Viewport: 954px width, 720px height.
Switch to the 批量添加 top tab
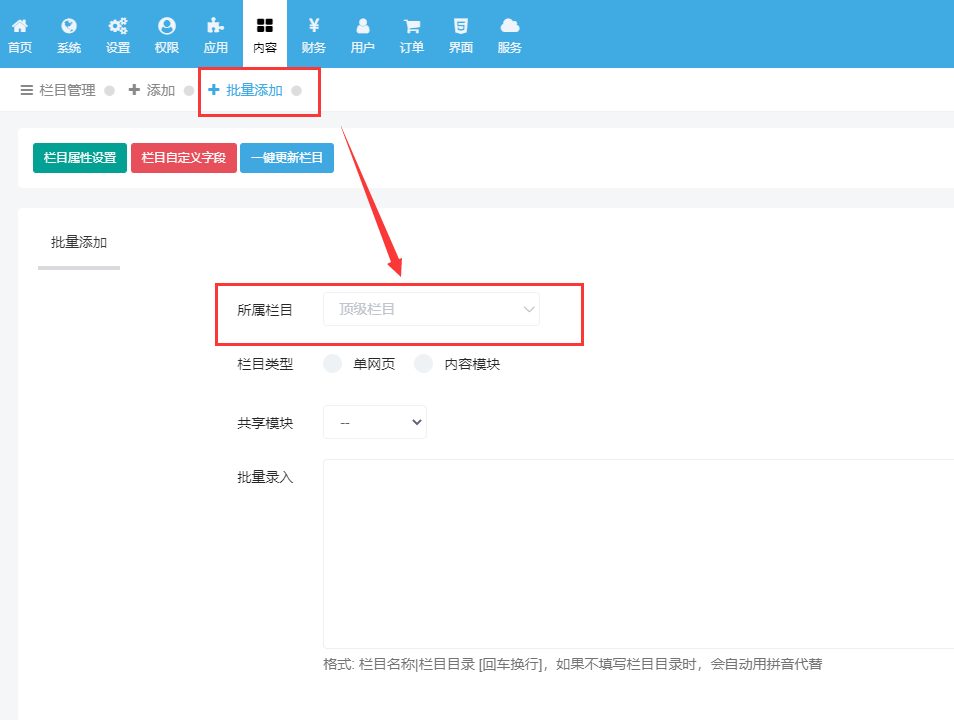coord(254,90)
